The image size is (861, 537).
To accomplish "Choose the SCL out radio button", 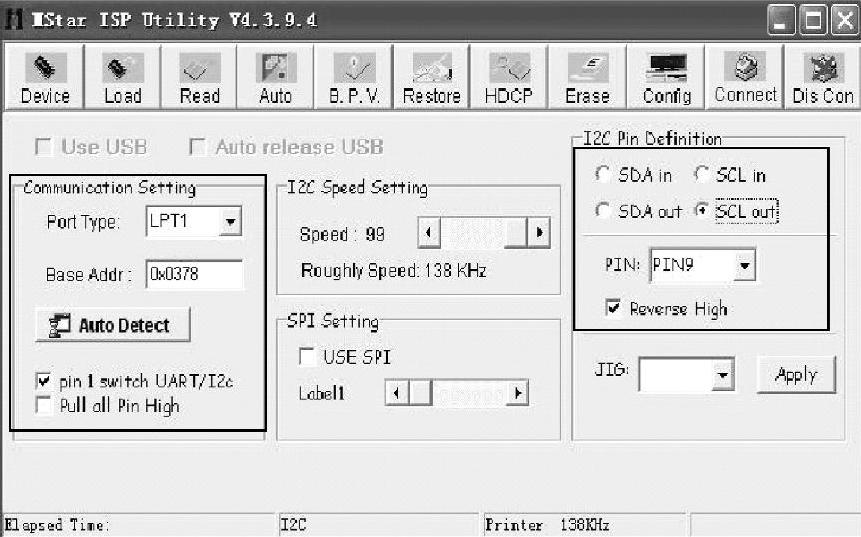I will click(701, 210).
